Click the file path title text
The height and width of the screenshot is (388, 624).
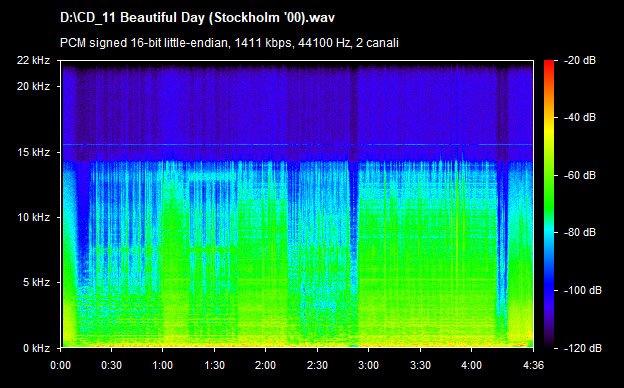point(197,18)
